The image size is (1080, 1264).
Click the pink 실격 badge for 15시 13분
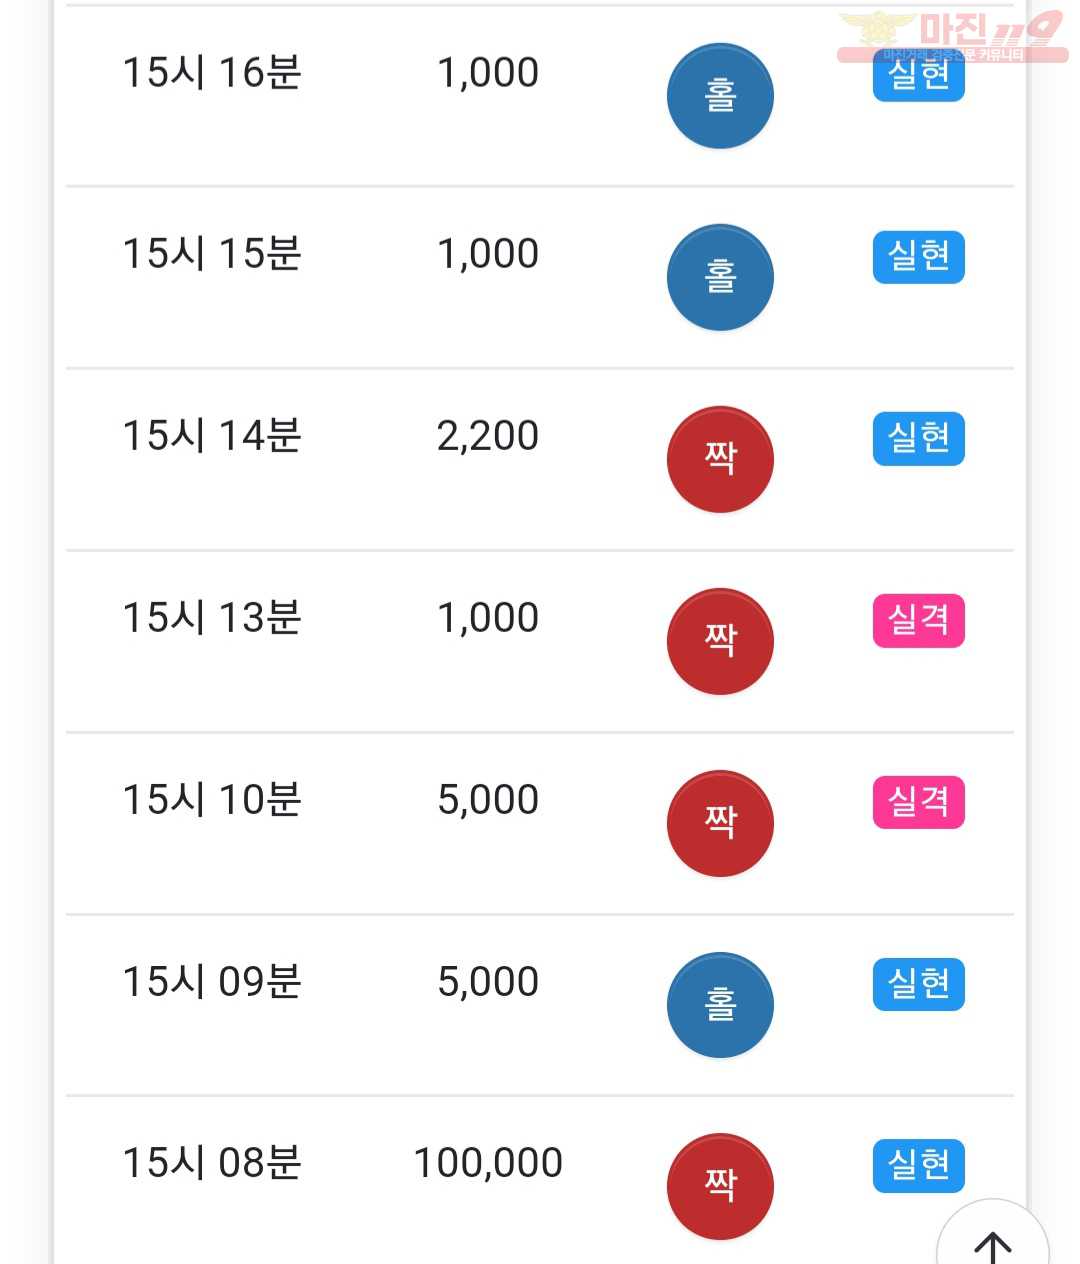919,621
